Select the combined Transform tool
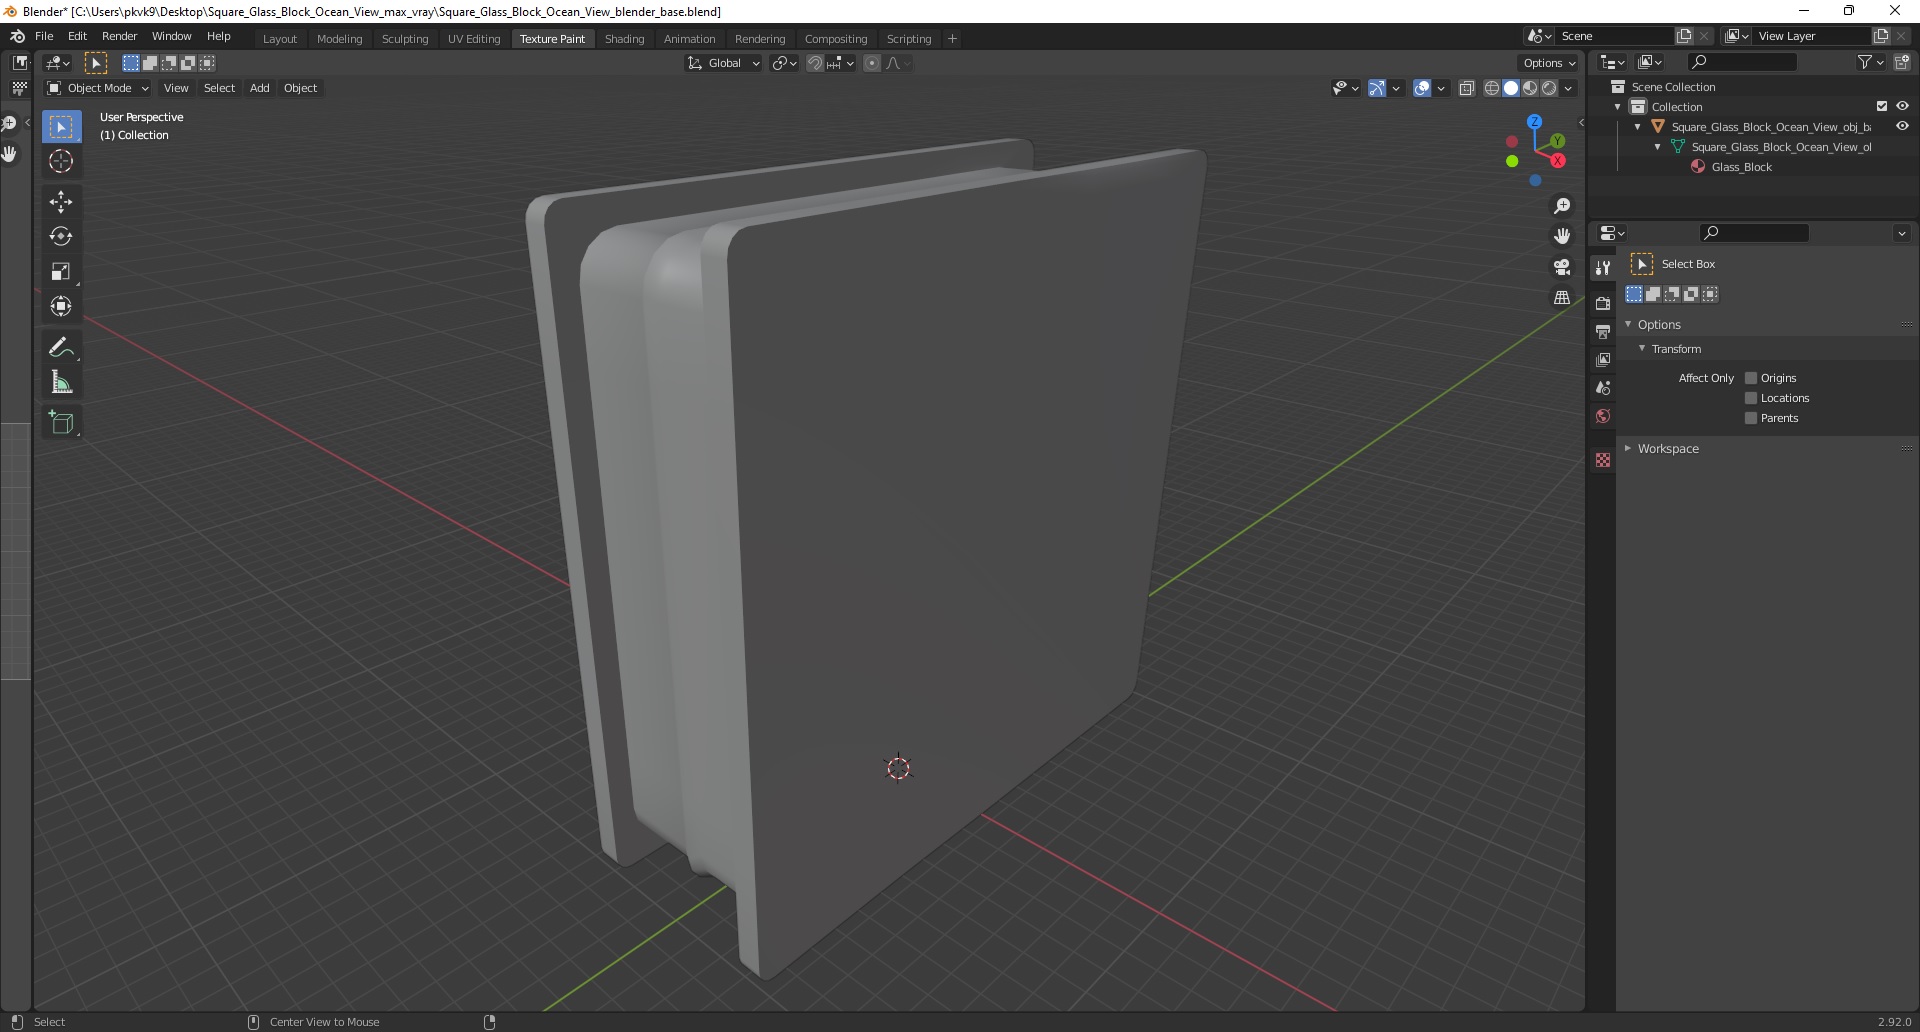 pos(61,307)
